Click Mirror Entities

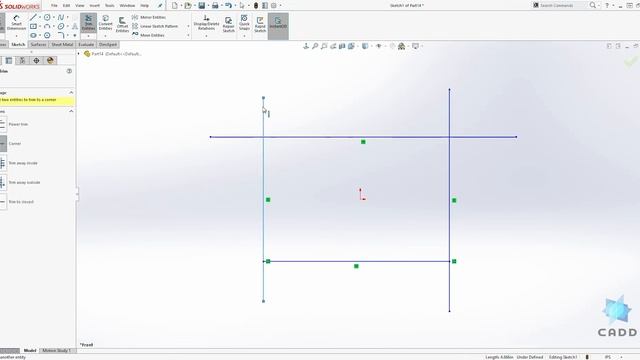coord(149,17)
